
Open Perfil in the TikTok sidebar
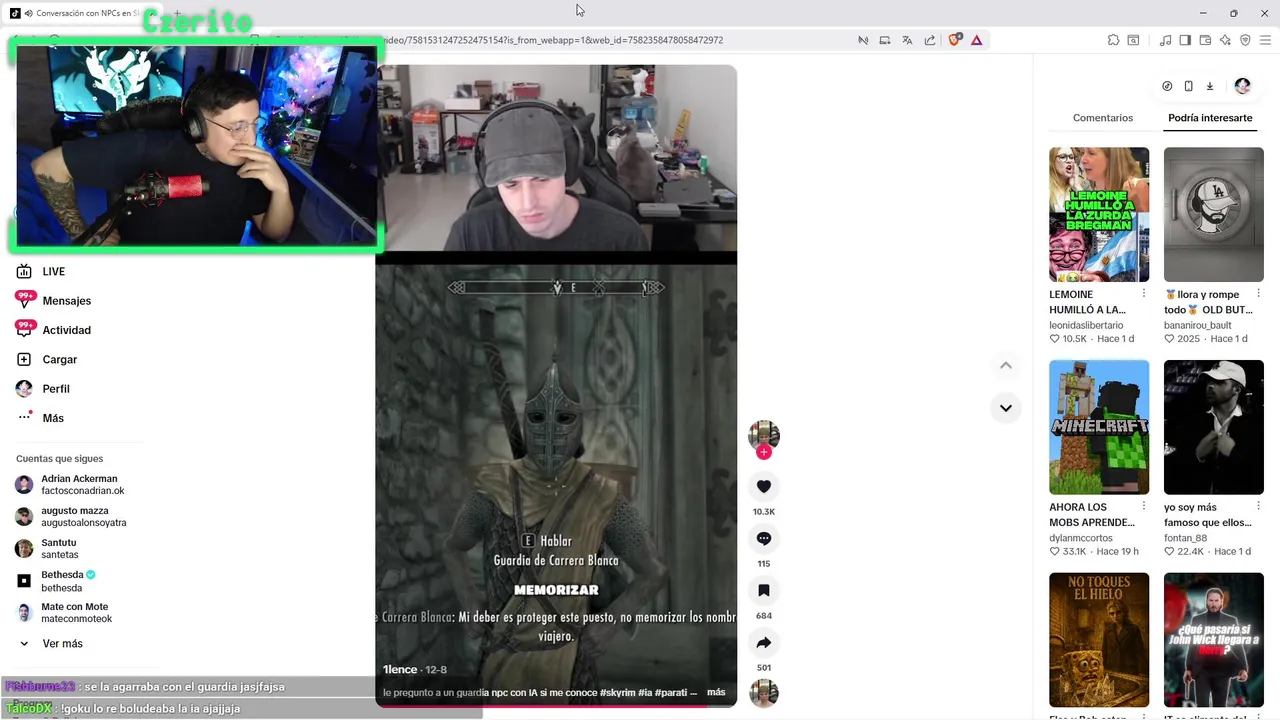(56, 389)
